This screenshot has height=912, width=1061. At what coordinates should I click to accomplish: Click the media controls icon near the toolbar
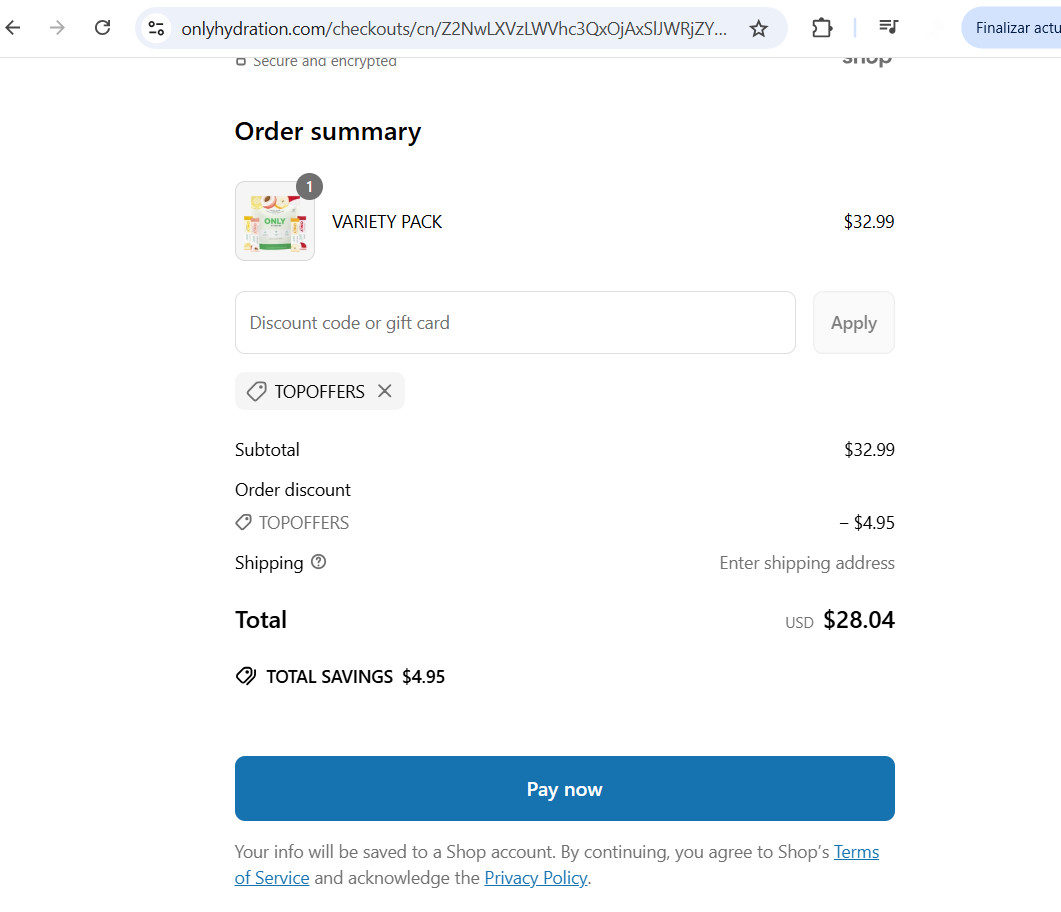(x=888, y=28)
